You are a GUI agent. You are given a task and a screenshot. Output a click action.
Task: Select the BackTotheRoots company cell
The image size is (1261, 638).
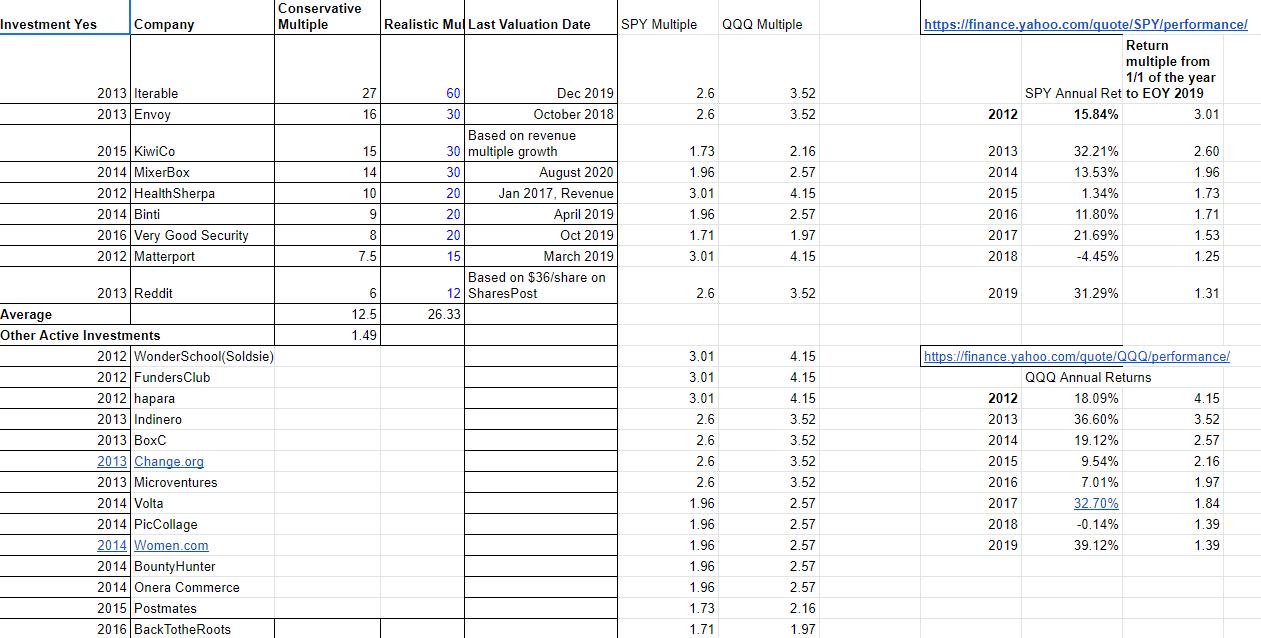(202, 629)
